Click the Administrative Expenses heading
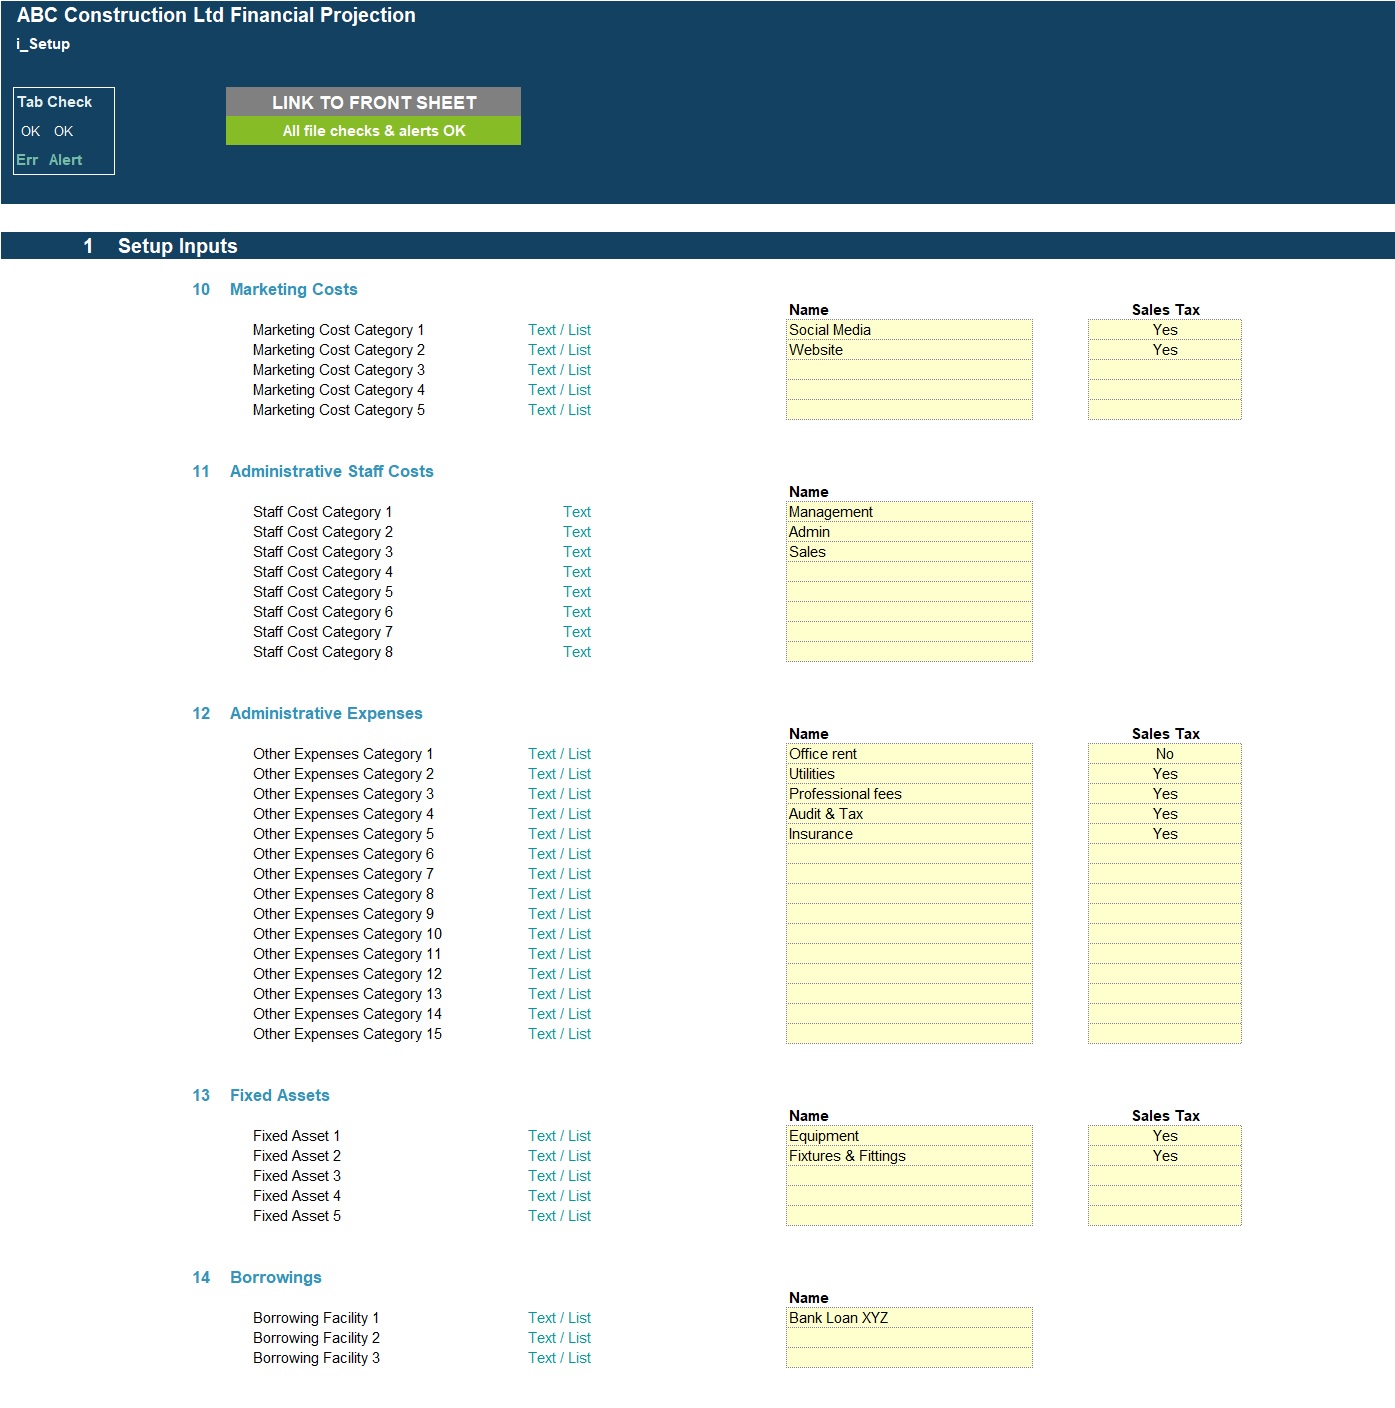This screenshot has width=1395, height=1408. tap(326, 713)
